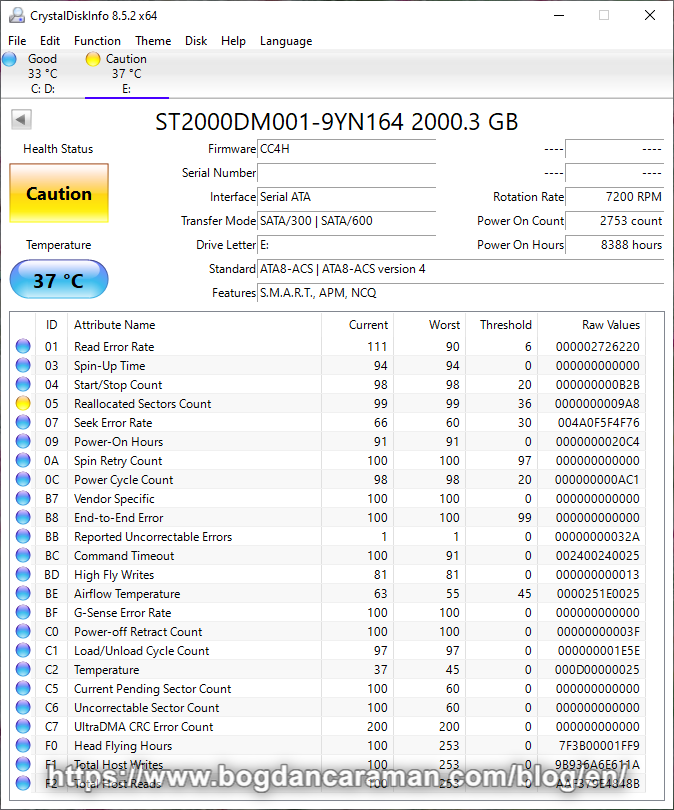The image size is (674, 810).
Task: Click the Power On Count 2753 count field
Action: click(615, 221)
